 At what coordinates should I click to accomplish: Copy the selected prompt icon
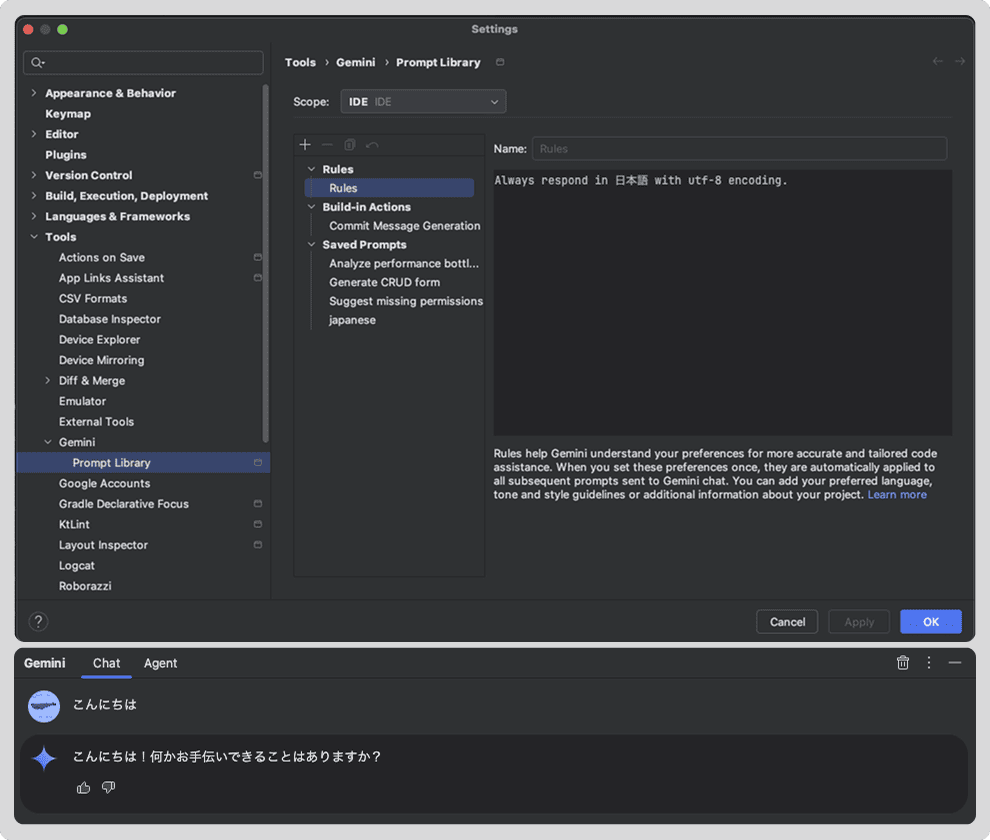pyautogui.click(x=350, y=145)
